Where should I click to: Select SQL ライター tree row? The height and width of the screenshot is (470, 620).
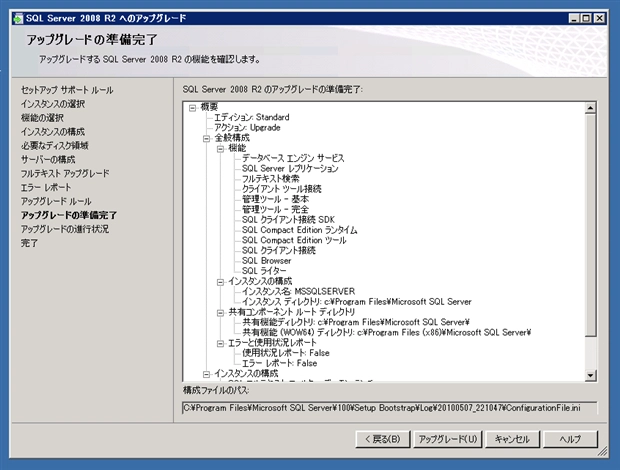(264, 271)
